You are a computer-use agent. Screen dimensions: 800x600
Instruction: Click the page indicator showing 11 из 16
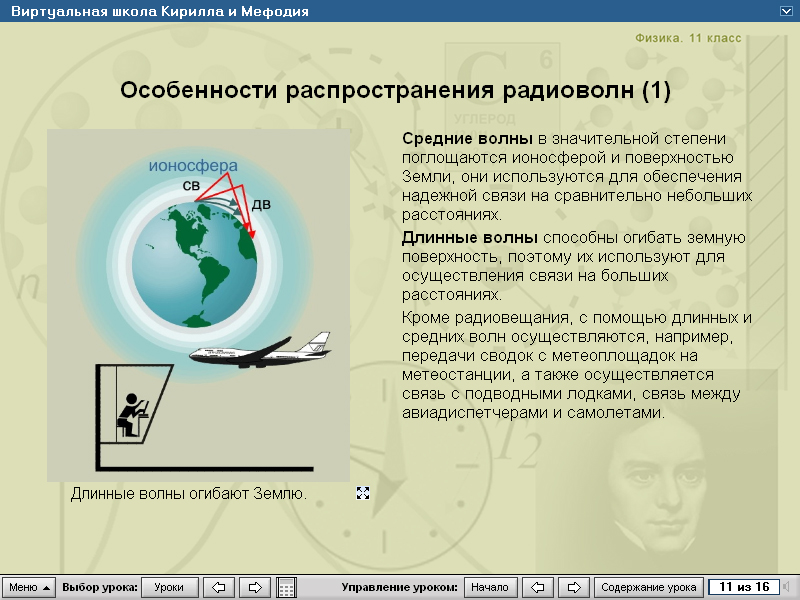(x=744, y=585)
